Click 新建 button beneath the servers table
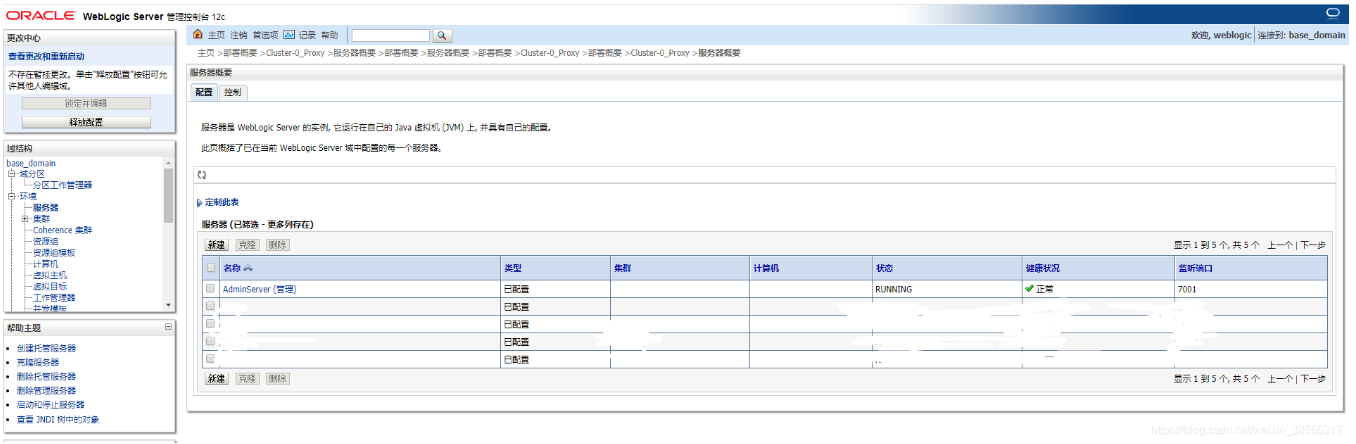The width and height of the screenshot is (1356, 444). click(216, 379)
